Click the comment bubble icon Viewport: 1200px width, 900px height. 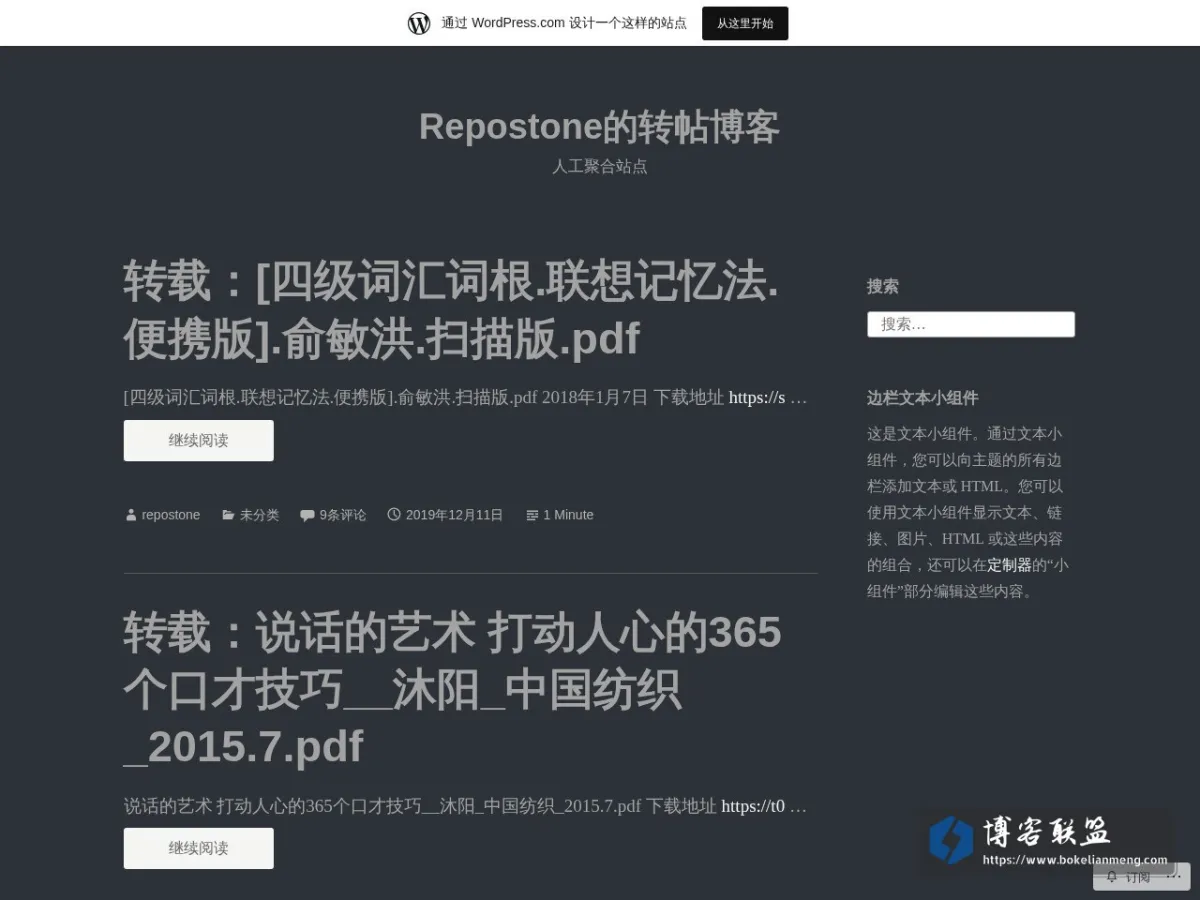tap(307, 515)
